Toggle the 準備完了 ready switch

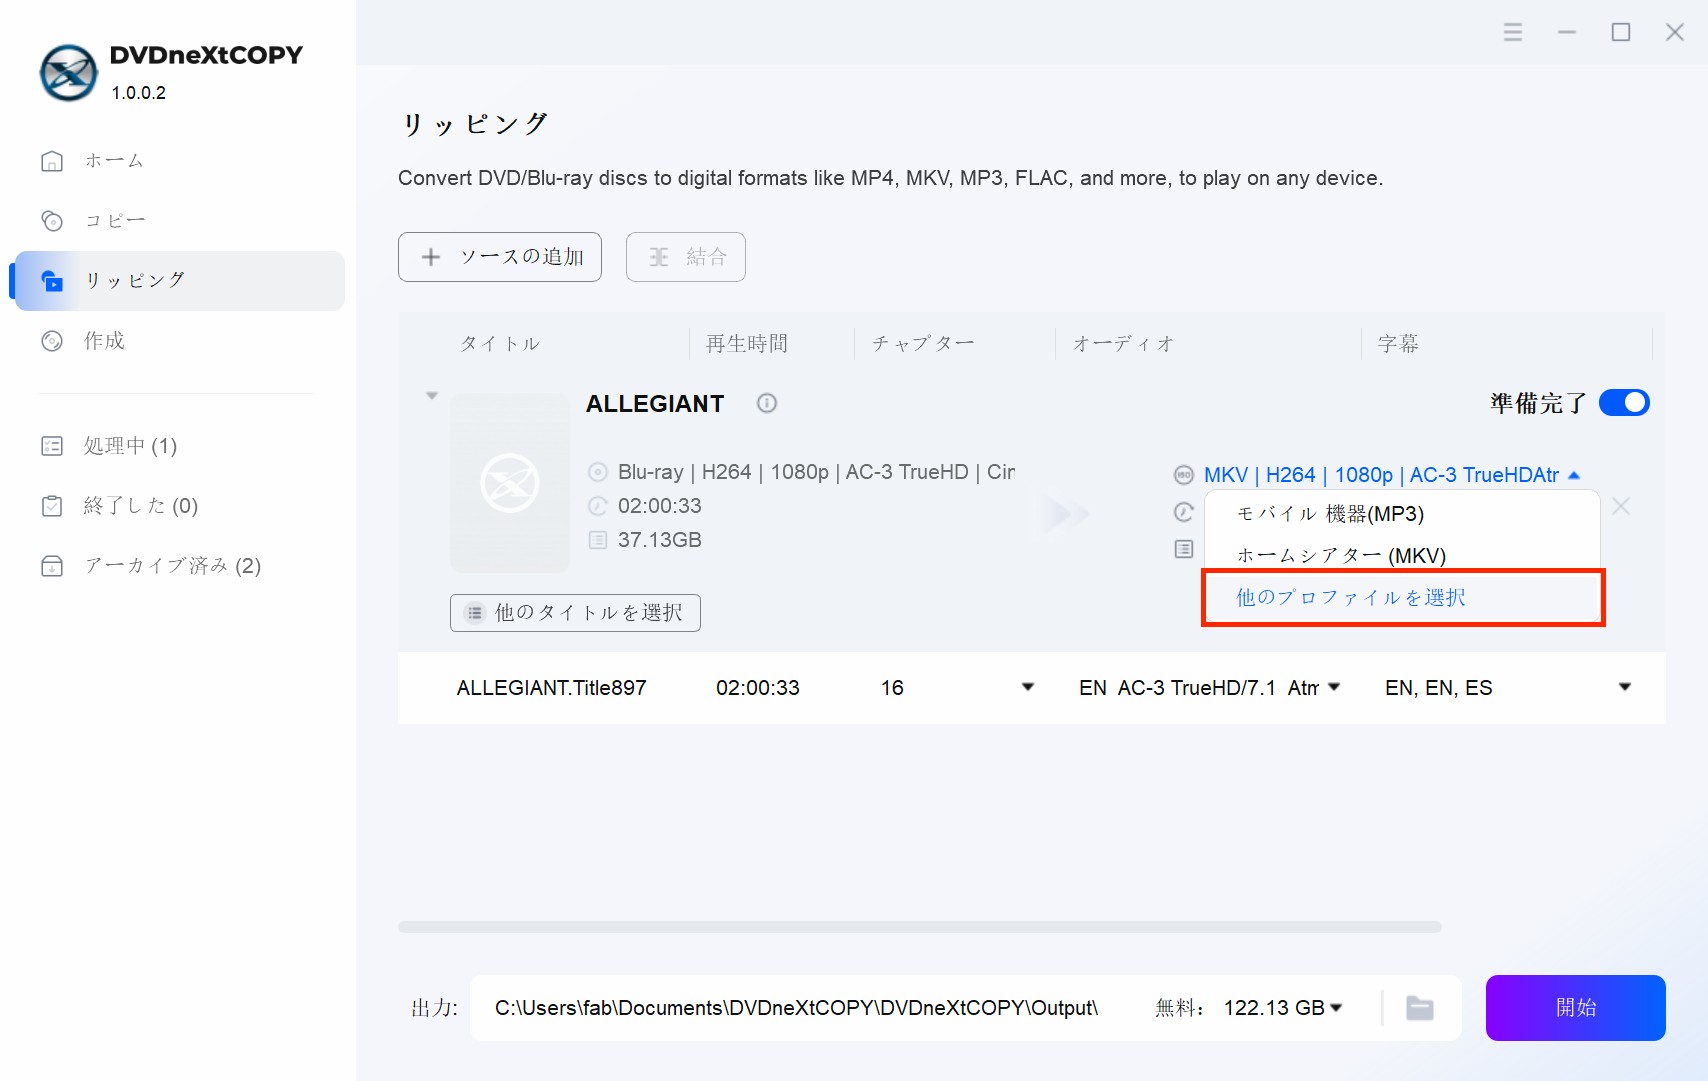pyautogui.click(x=1624, y=402)
